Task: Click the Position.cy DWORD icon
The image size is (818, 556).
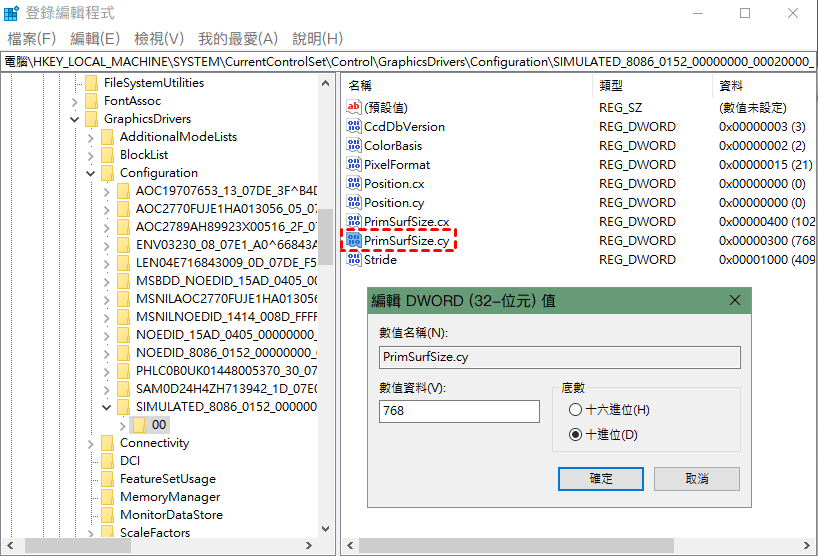Action: (x=354, y=202)
